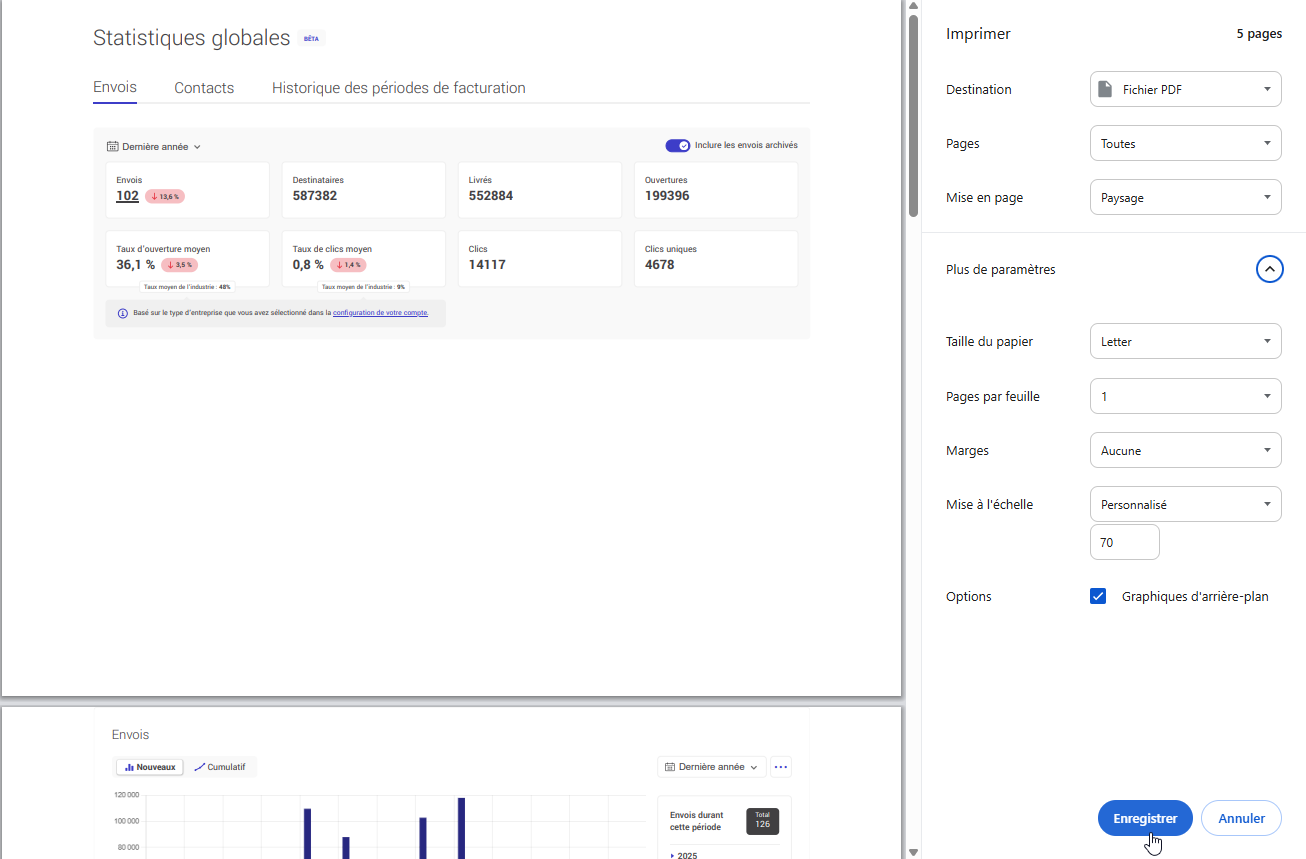Click the Enregistrer button
Image resolution: width=1306 pixels, height=859 pixels.
tap(1145, 818)
